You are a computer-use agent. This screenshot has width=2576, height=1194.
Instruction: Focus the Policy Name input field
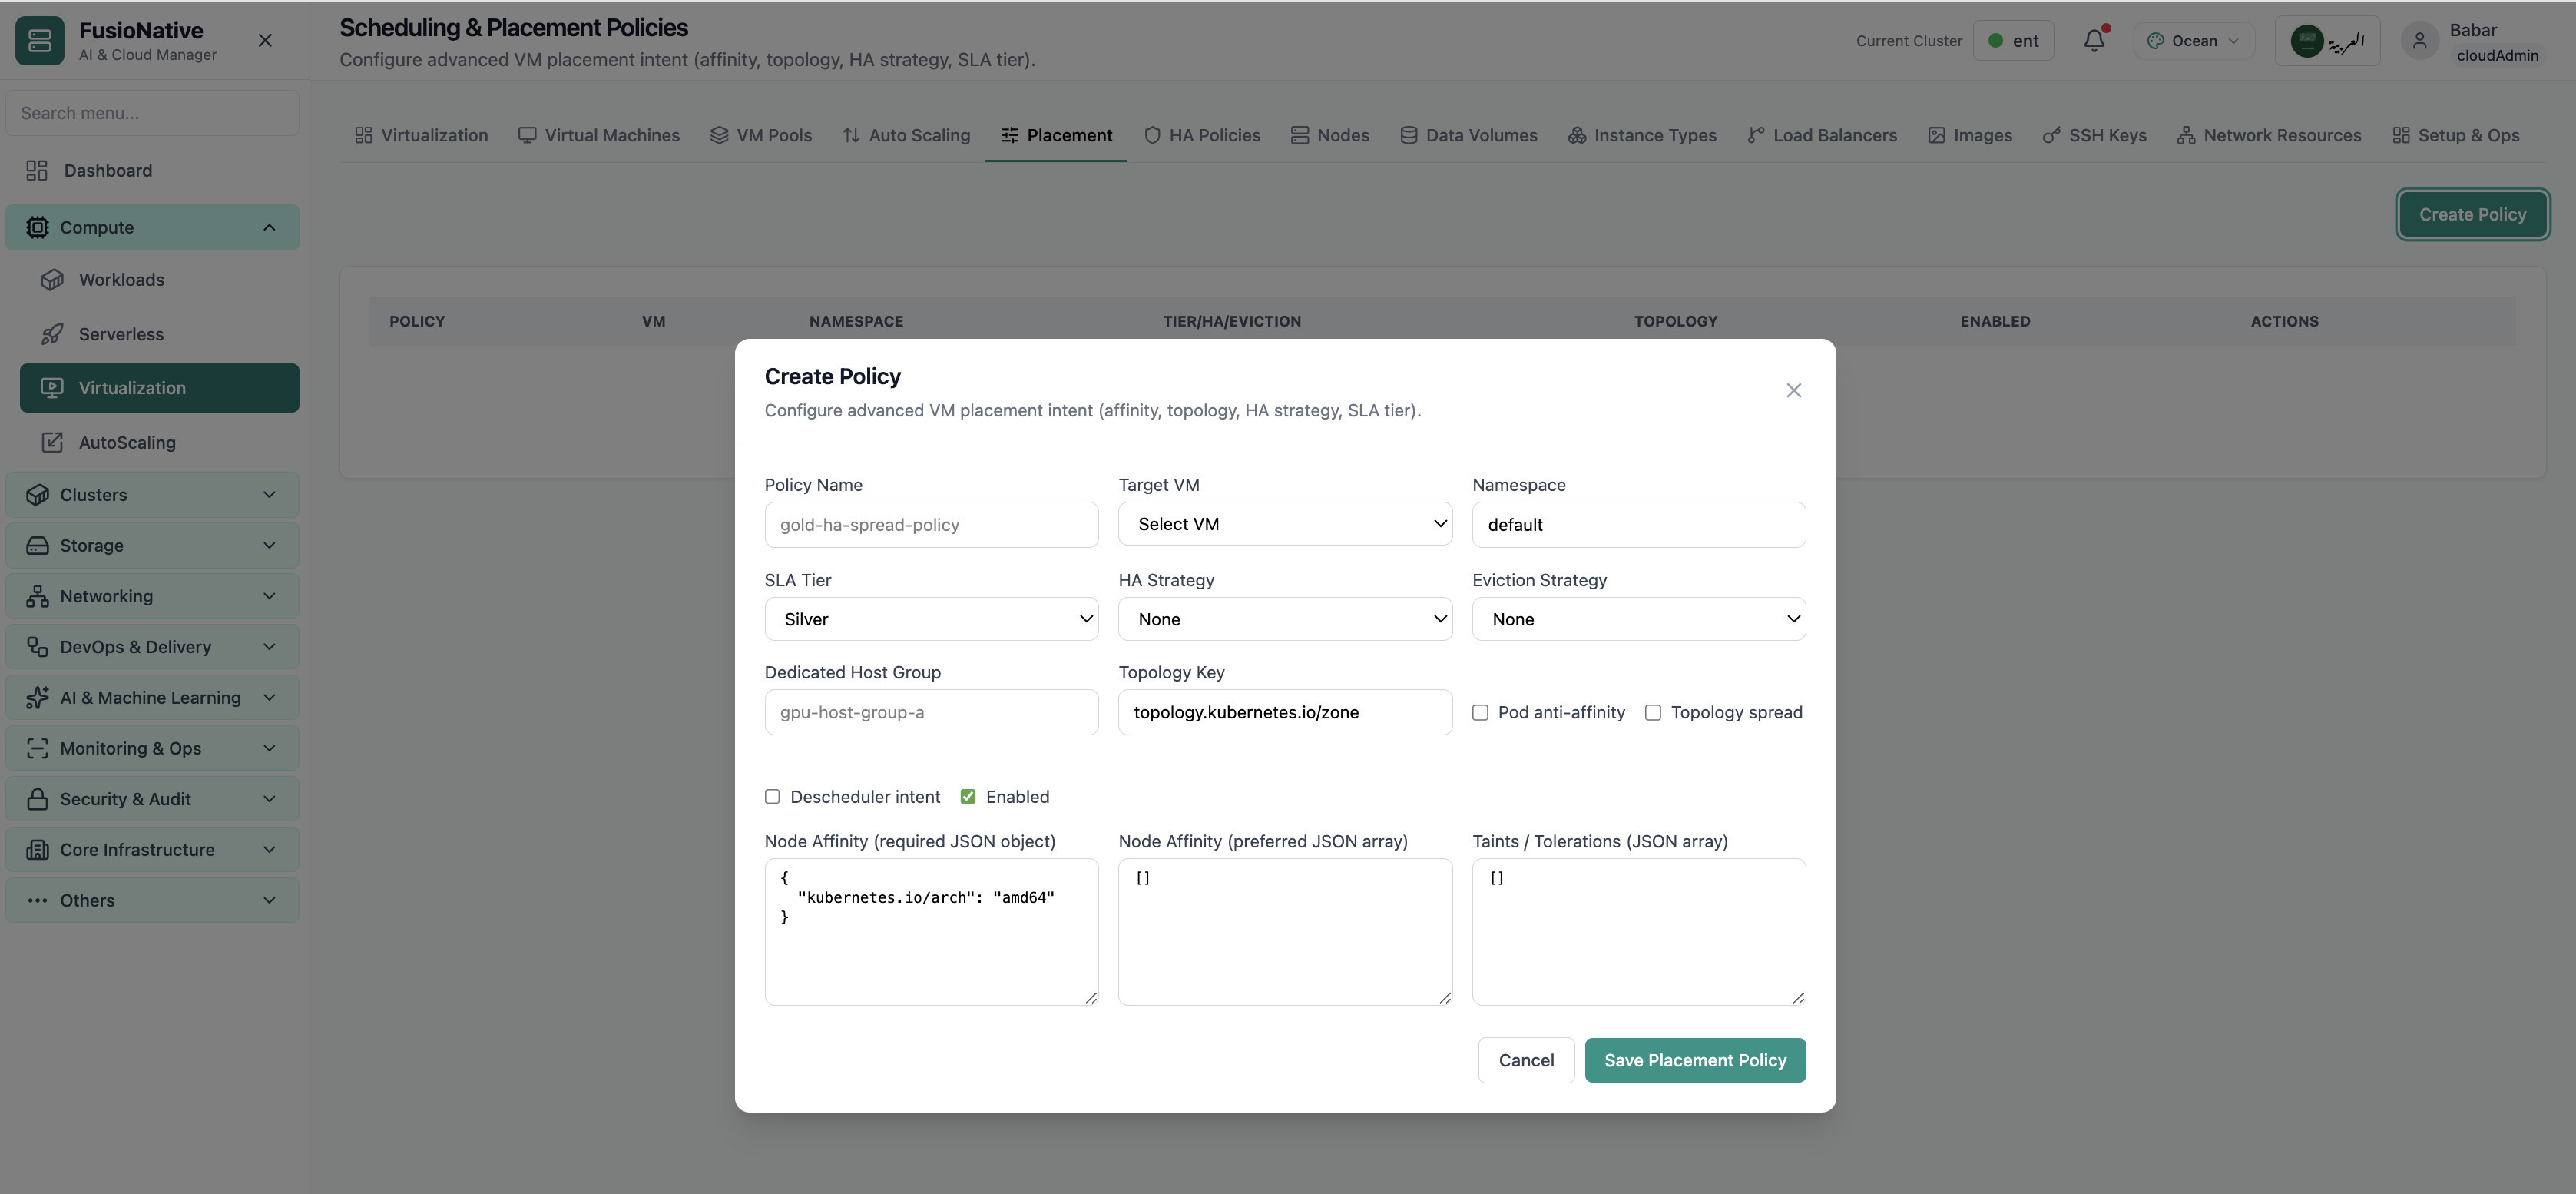(x=931, y=525)
